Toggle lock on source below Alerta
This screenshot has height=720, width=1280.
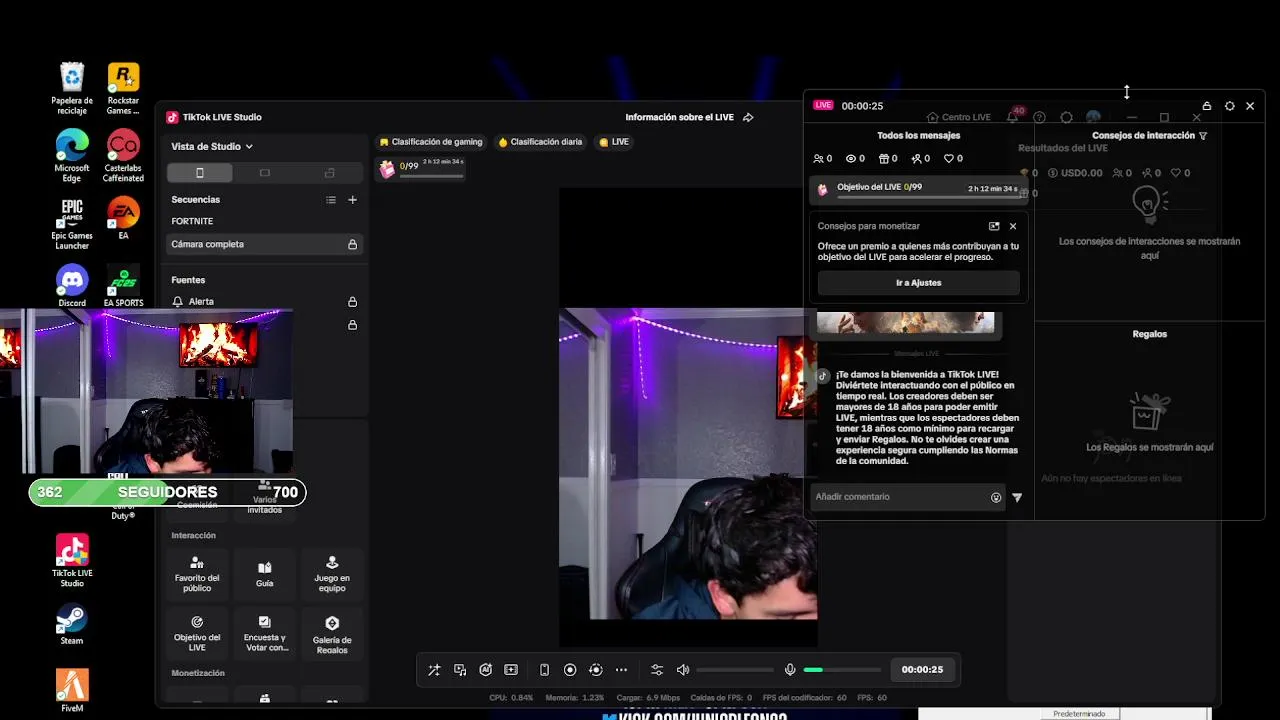click(352, 325)
